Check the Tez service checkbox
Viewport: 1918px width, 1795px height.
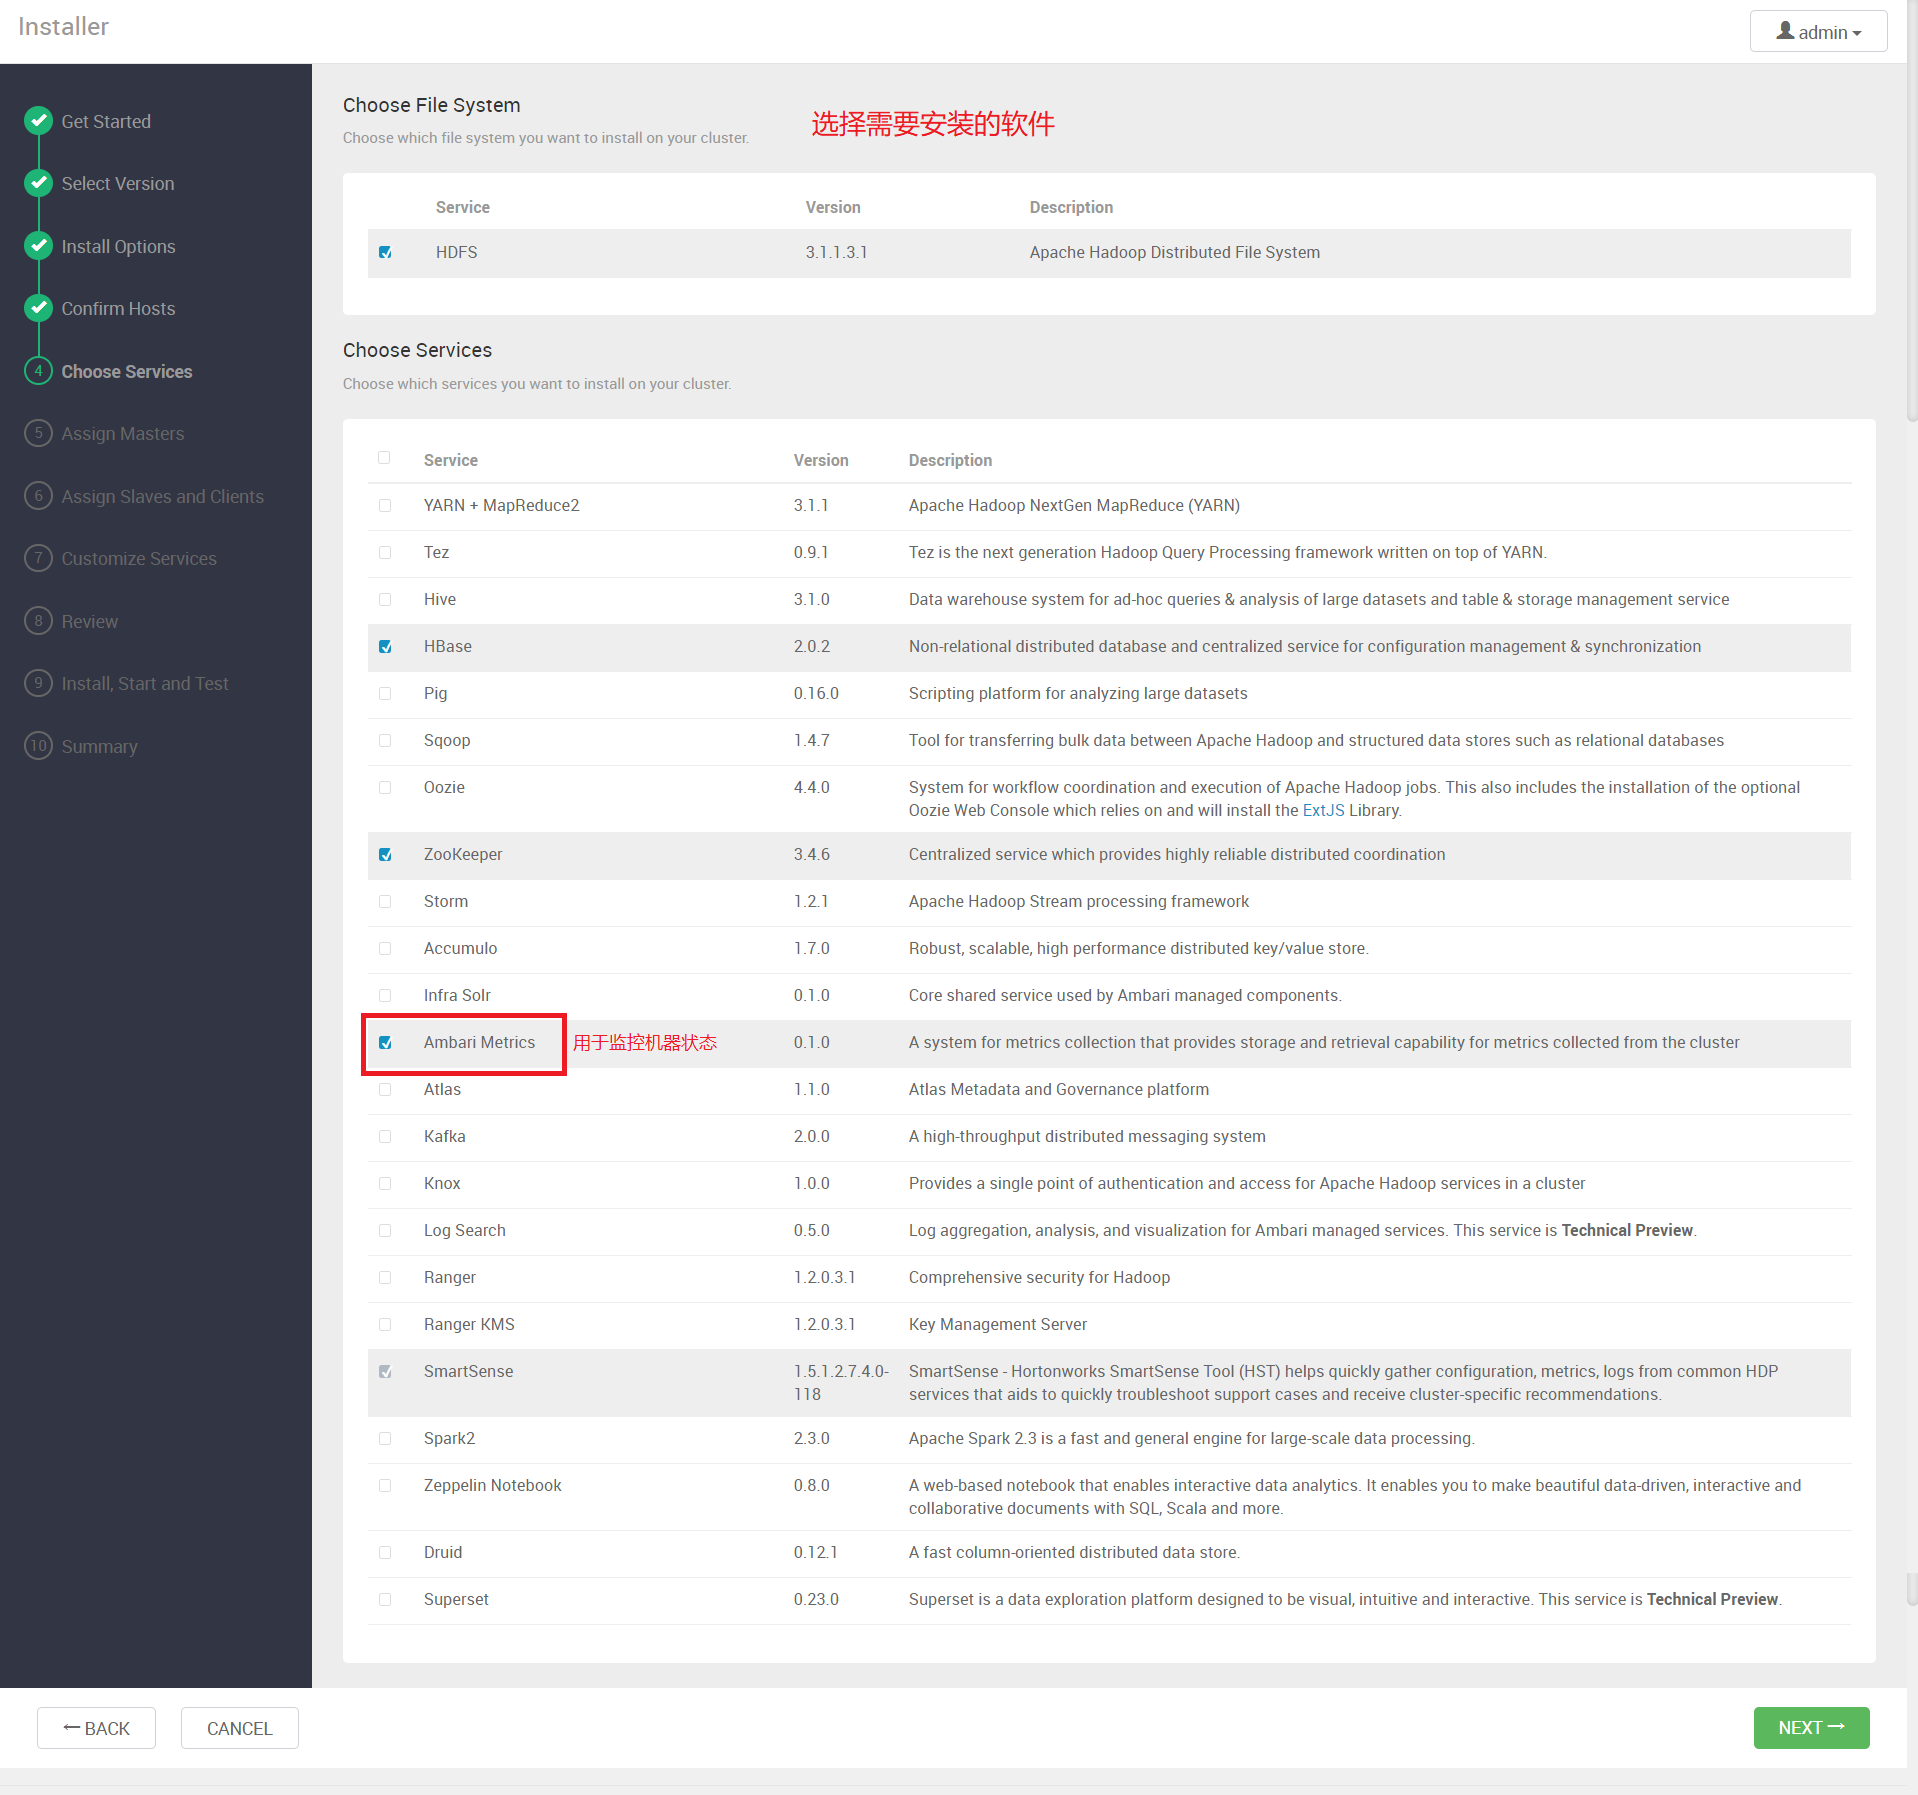pos(385,553)
